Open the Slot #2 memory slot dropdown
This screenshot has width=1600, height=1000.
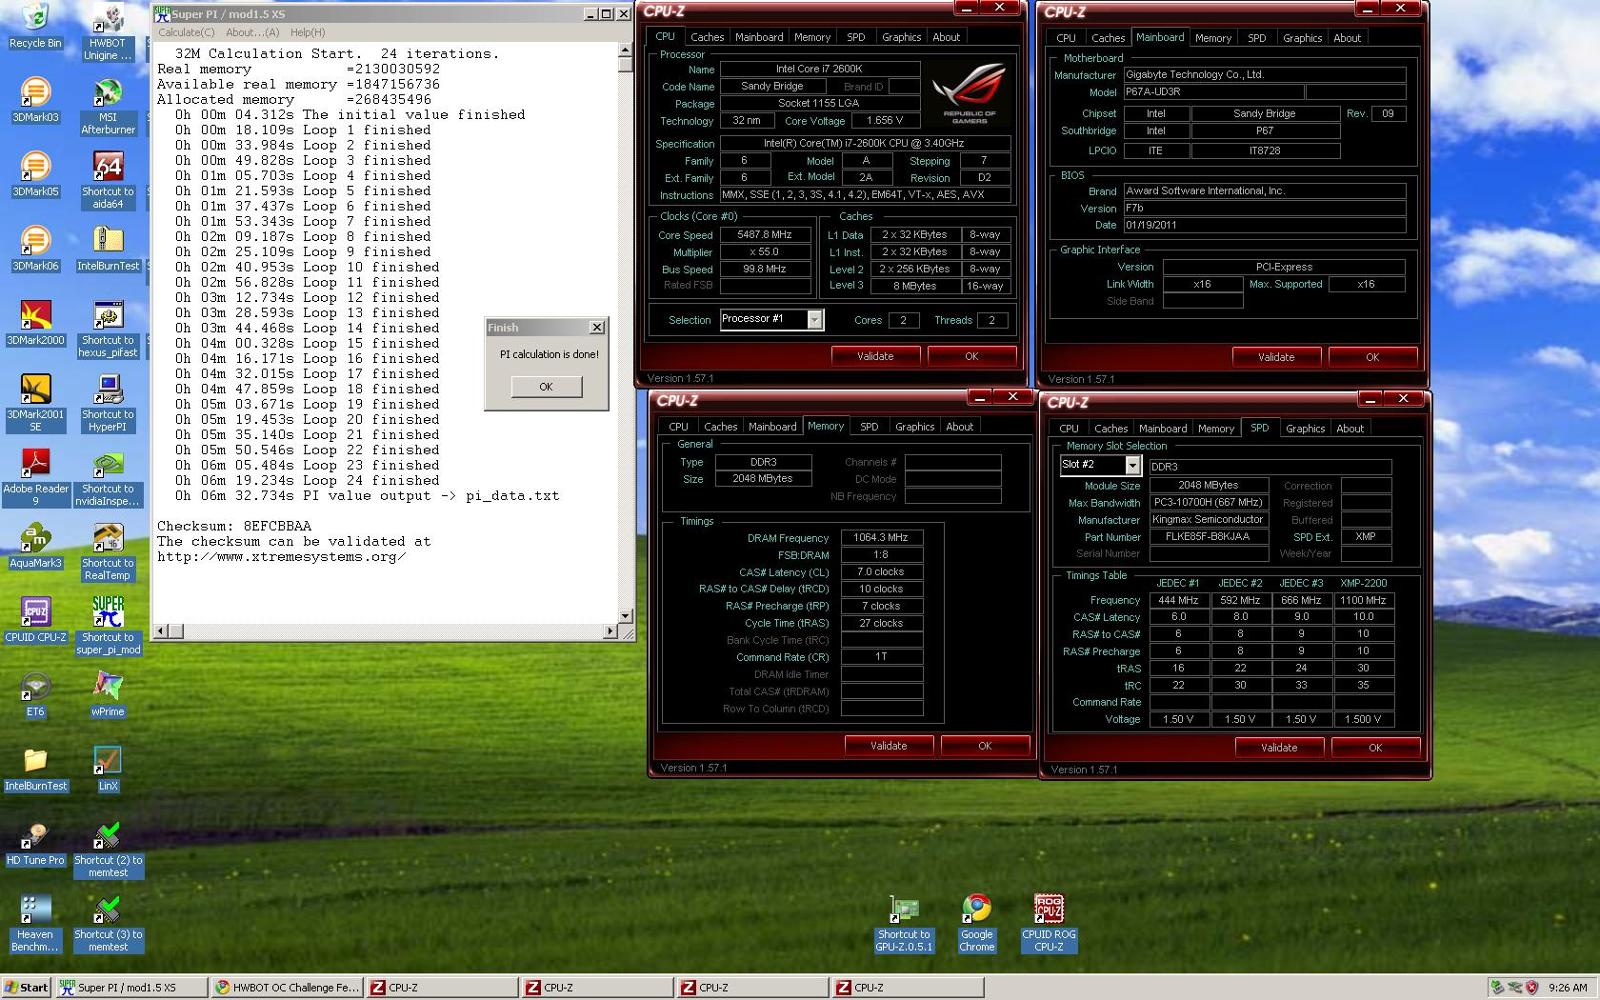[x=1132, y=465]
